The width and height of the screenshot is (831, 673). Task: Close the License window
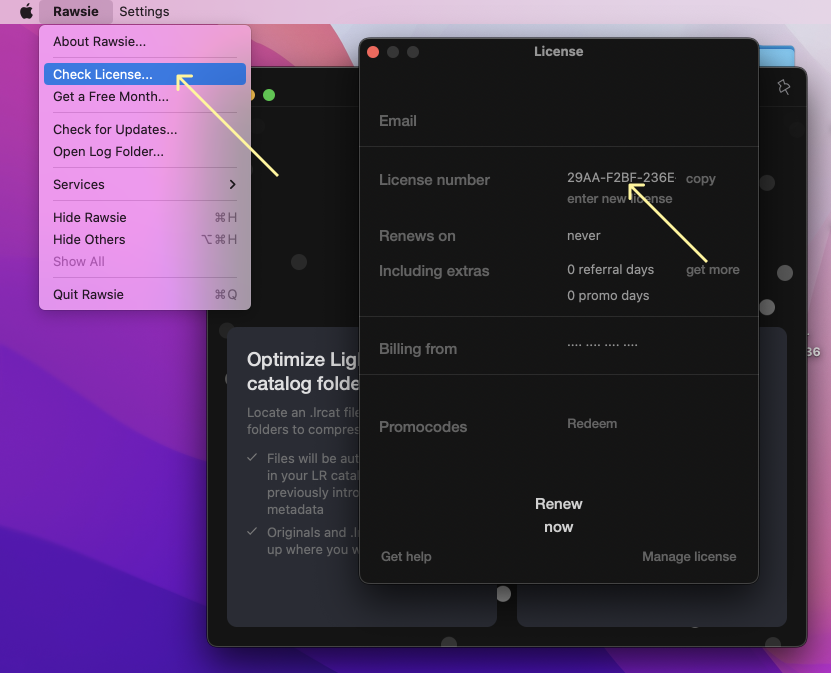click(373, 52)
